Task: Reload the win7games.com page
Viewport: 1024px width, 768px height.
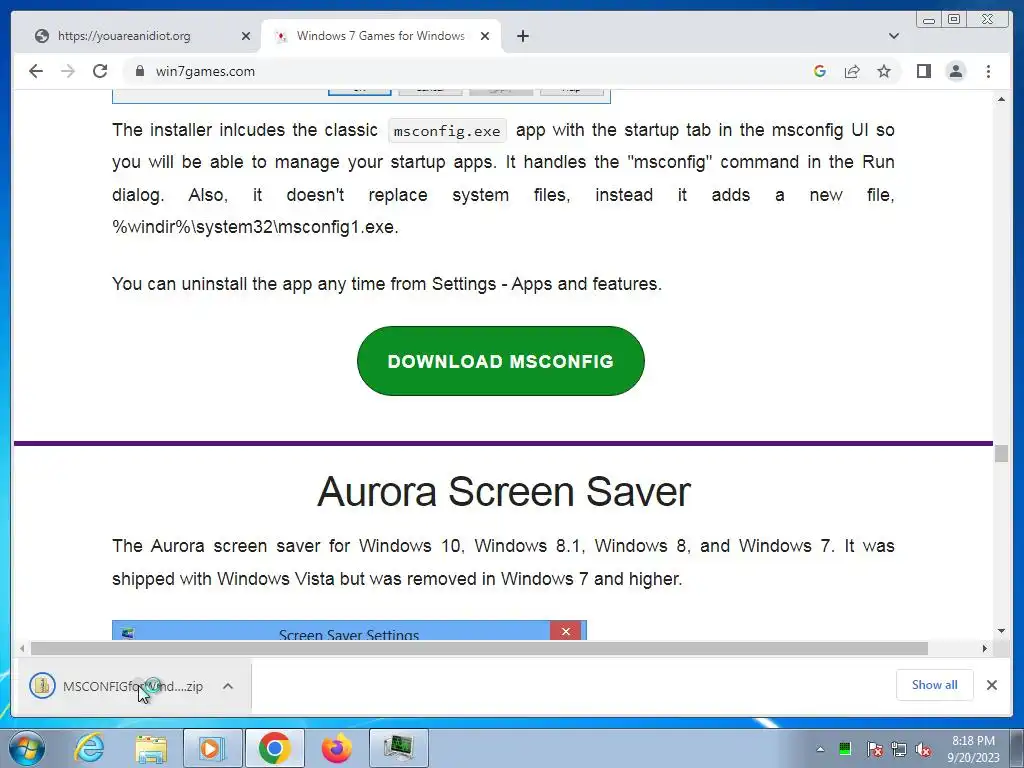Action: coord(100,71)
